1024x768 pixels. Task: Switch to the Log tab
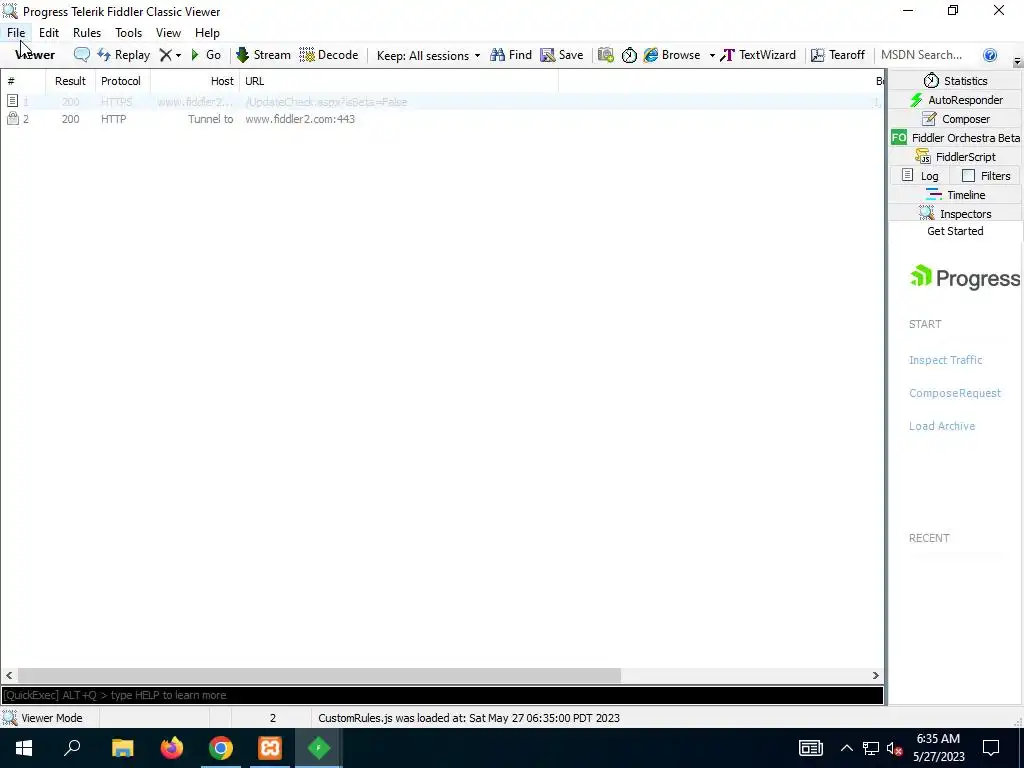(x=920, y=176)
